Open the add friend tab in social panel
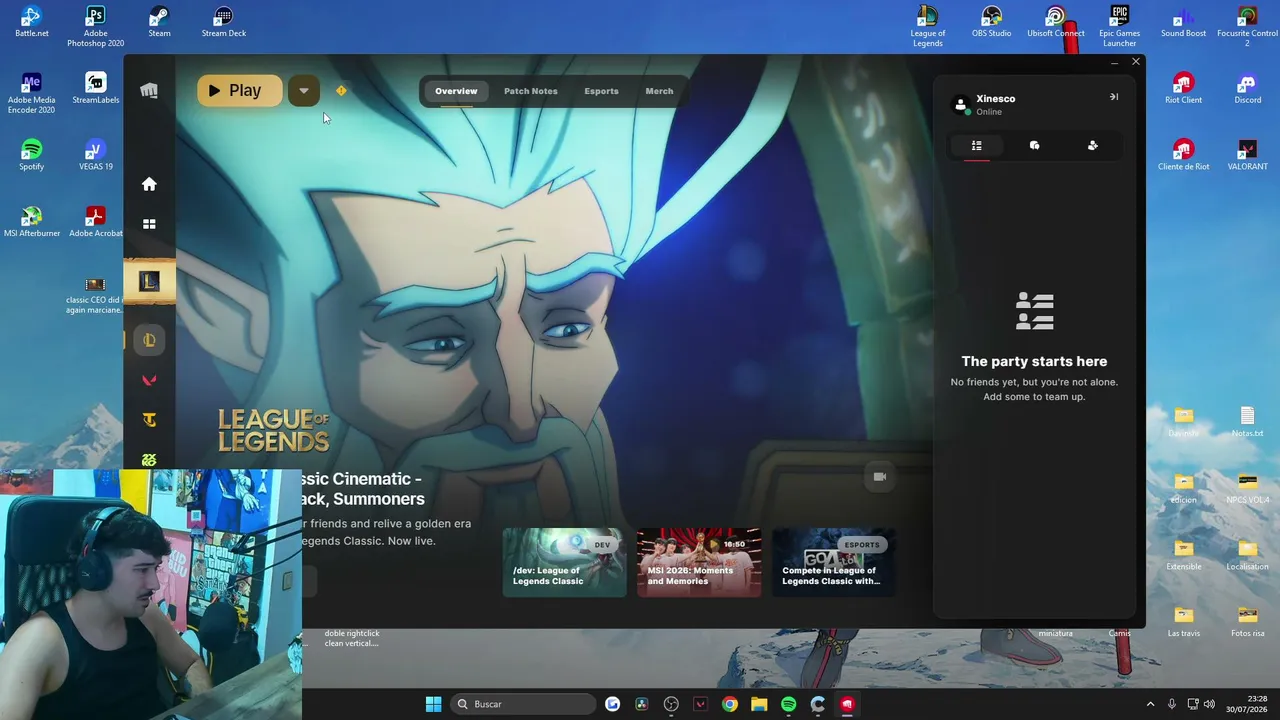 pyautogui.click(x=1093, y=146)
